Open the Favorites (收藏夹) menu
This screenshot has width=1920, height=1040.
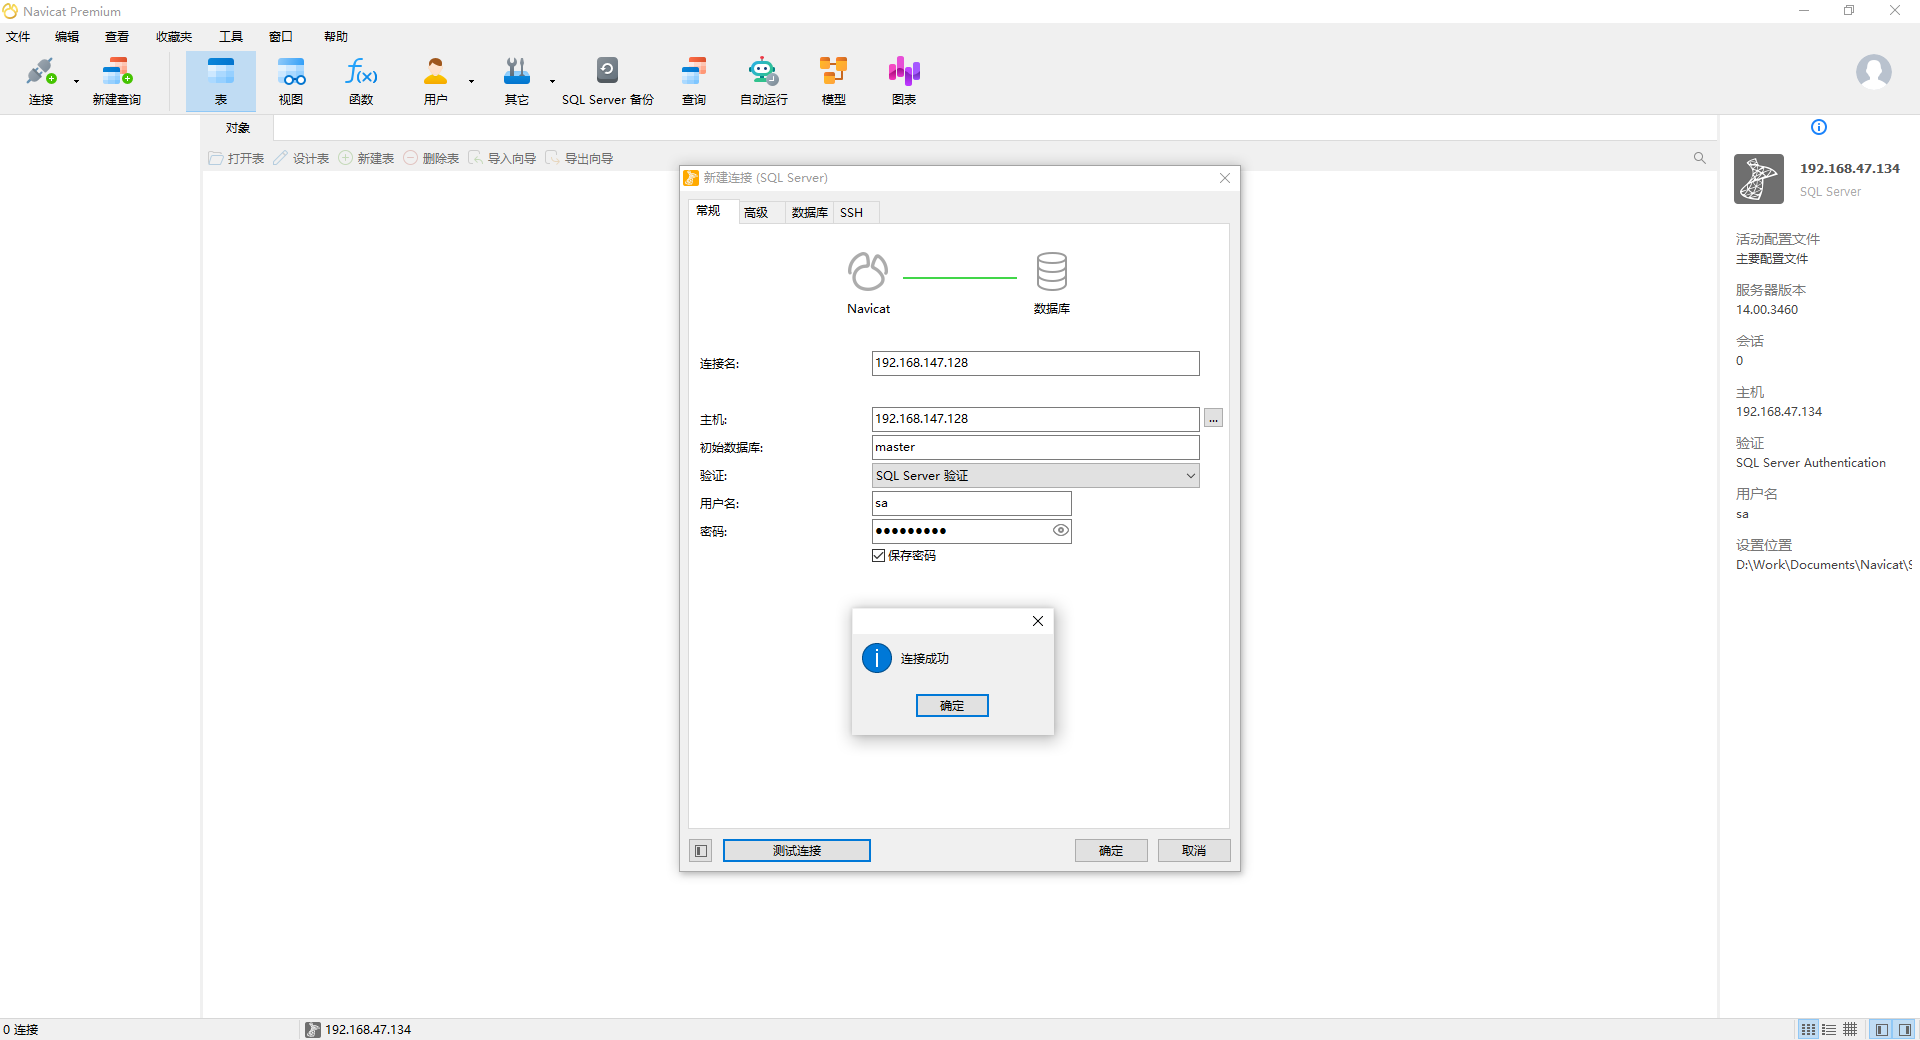point(174,37)
